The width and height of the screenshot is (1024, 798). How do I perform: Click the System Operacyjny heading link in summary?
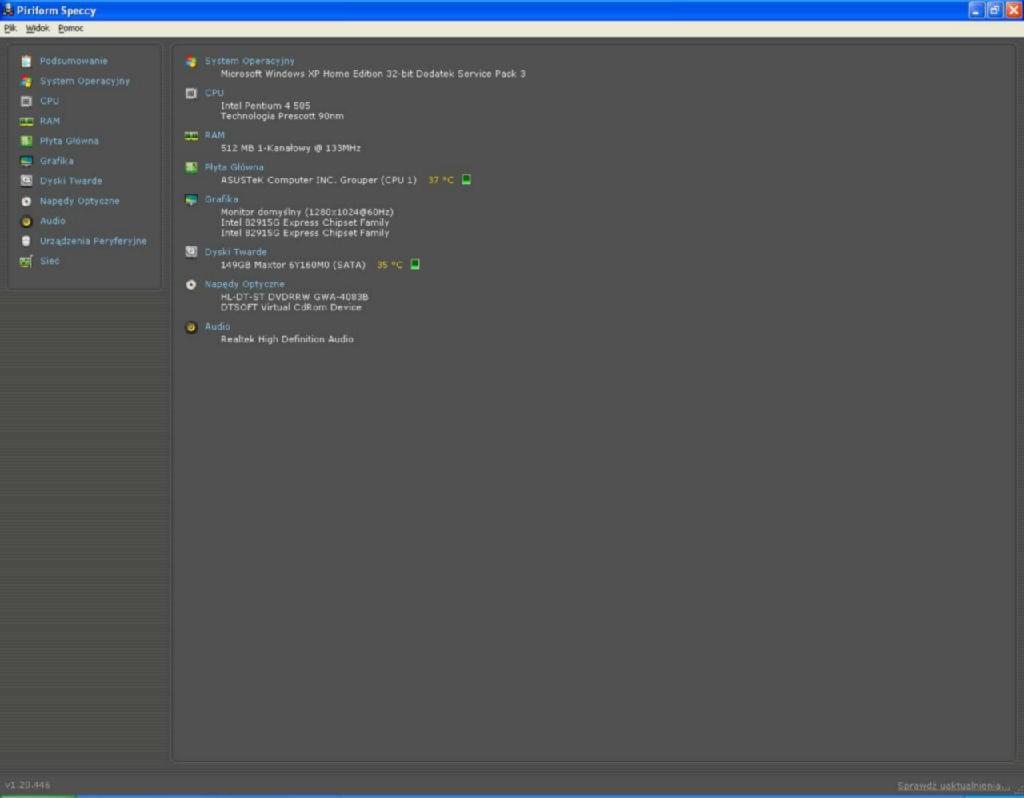point(249,61)
